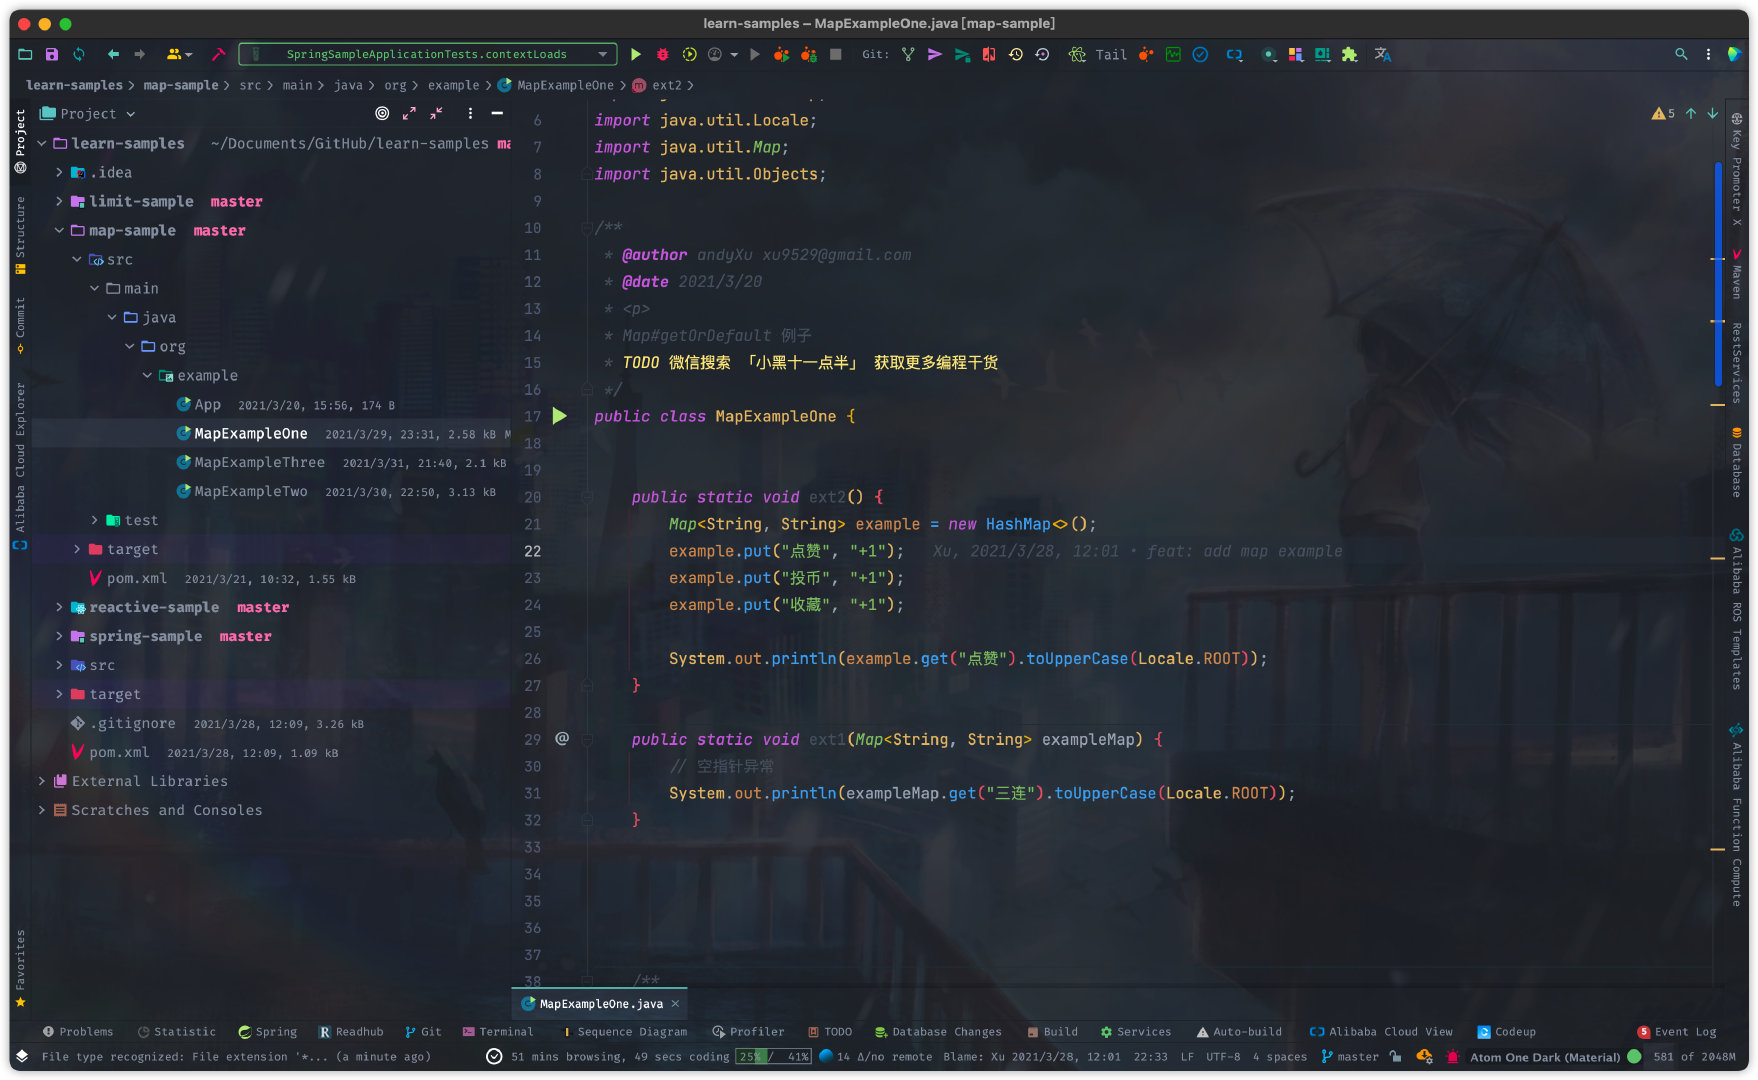The image size is (1758, 1080).
Task: Collapse the learn-samples root folder
Action: [x=42, y=143]
